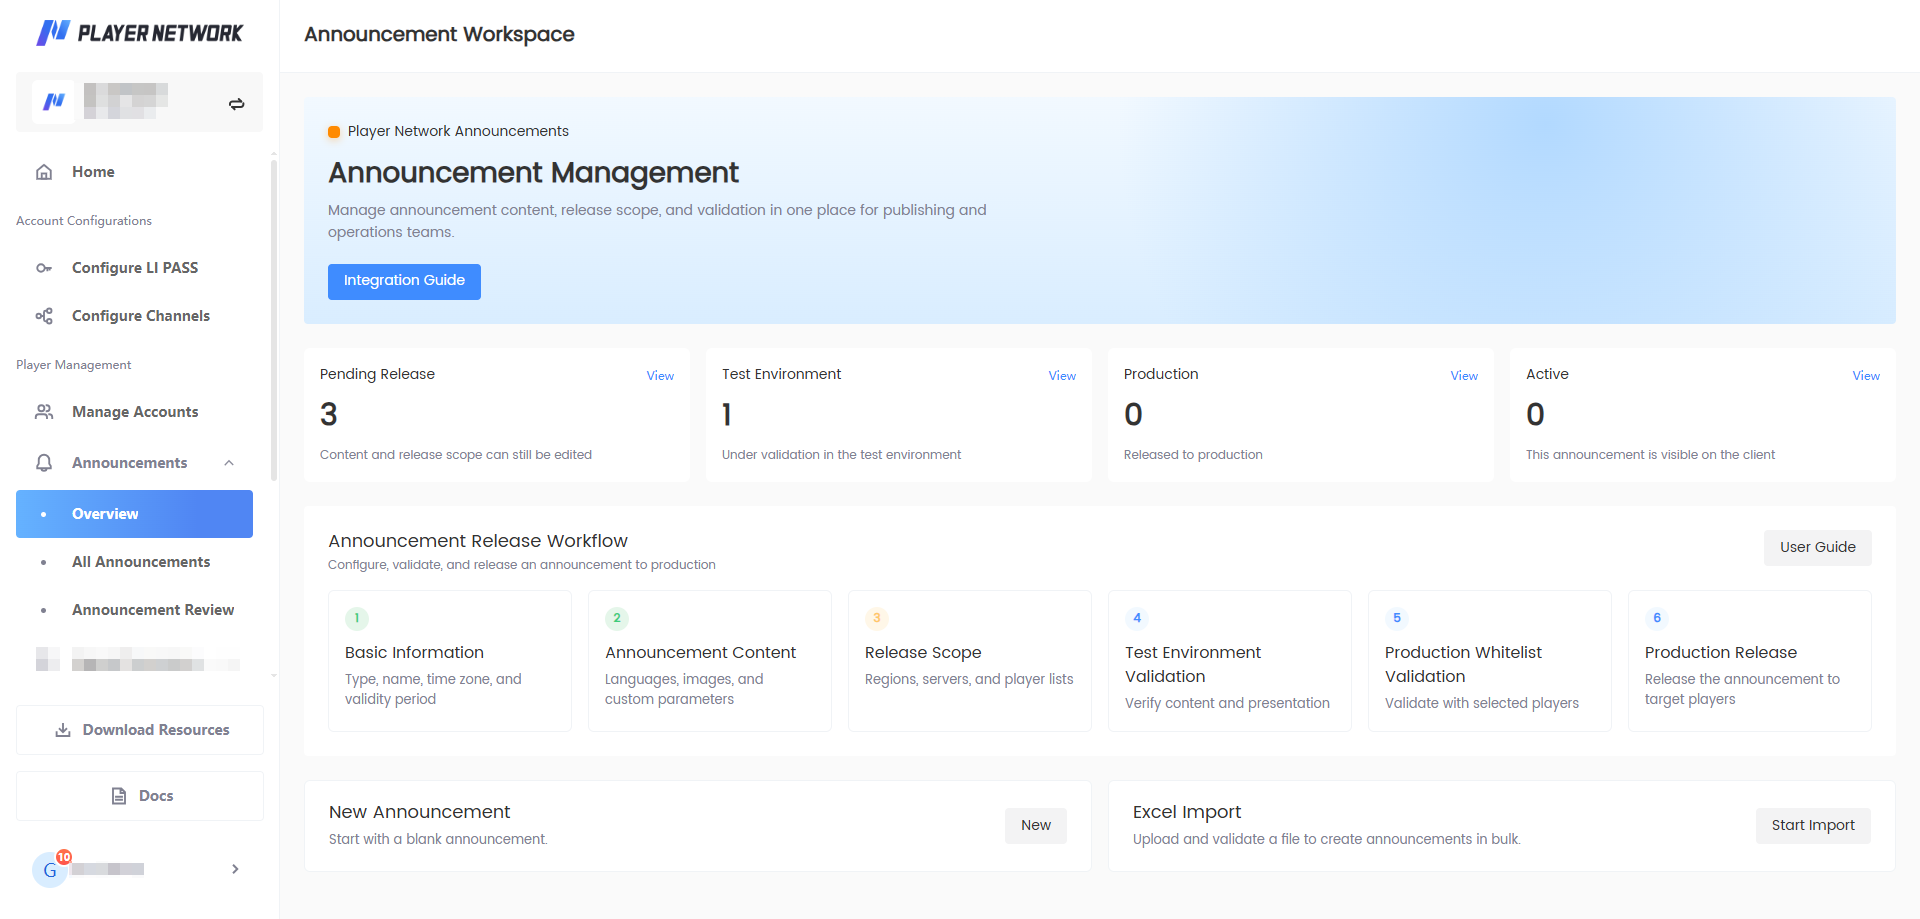1920x919 pixels.
Task: Click the sidebar vertical scrollbar
Action: [x=273, y=320]
